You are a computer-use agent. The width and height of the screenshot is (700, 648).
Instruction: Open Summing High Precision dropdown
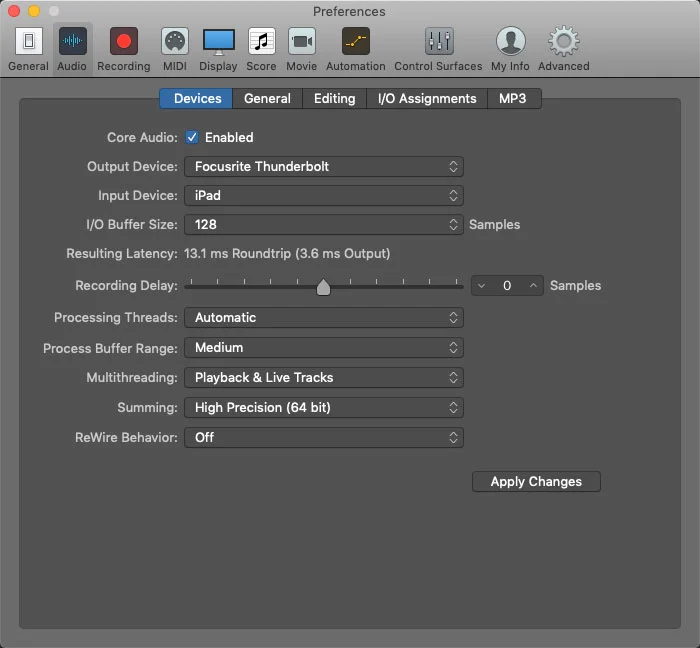click(x=324, y=407)
